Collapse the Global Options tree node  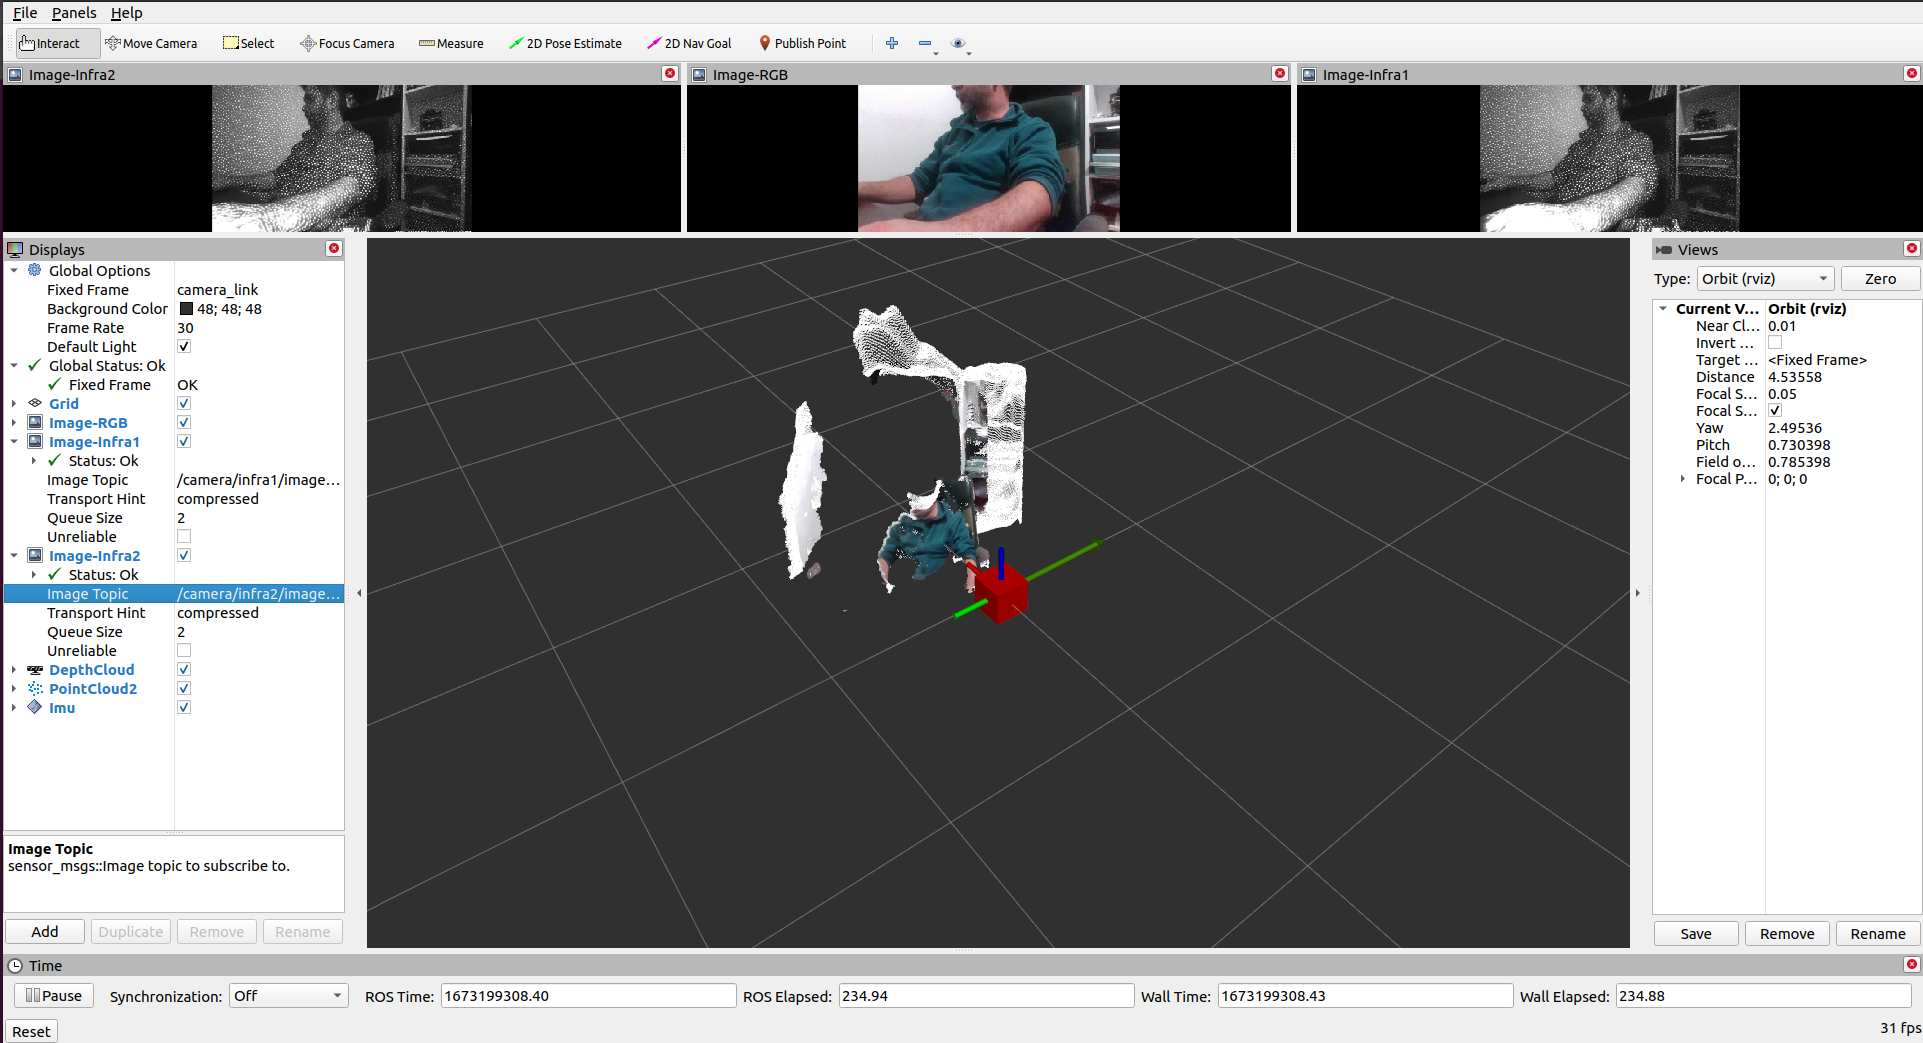coord(14,271)
